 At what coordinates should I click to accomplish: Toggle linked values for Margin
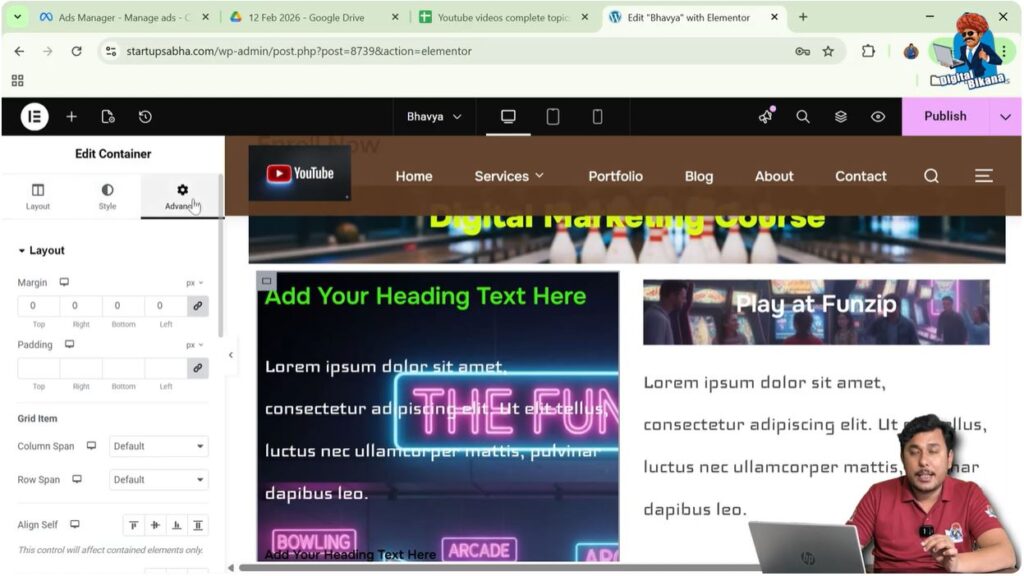point(196,306)
